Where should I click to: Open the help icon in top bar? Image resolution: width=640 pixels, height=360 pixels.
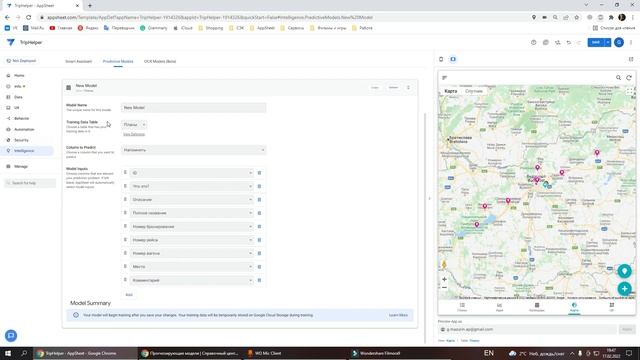pos(533,42)
